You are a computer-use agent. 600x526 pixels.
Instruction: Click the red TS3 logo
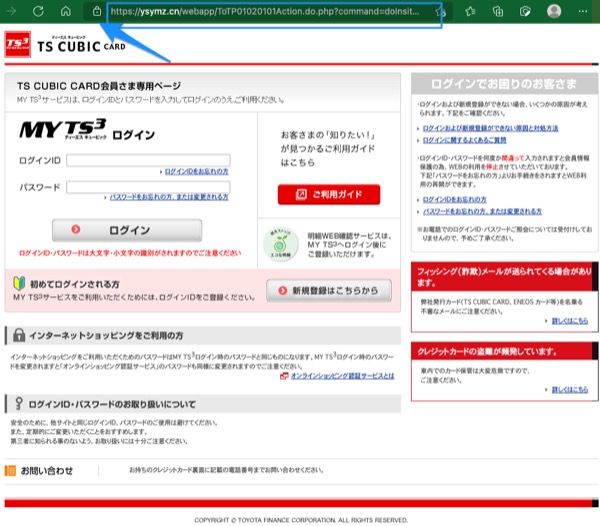pyautogui.click(x=18, y=44)
